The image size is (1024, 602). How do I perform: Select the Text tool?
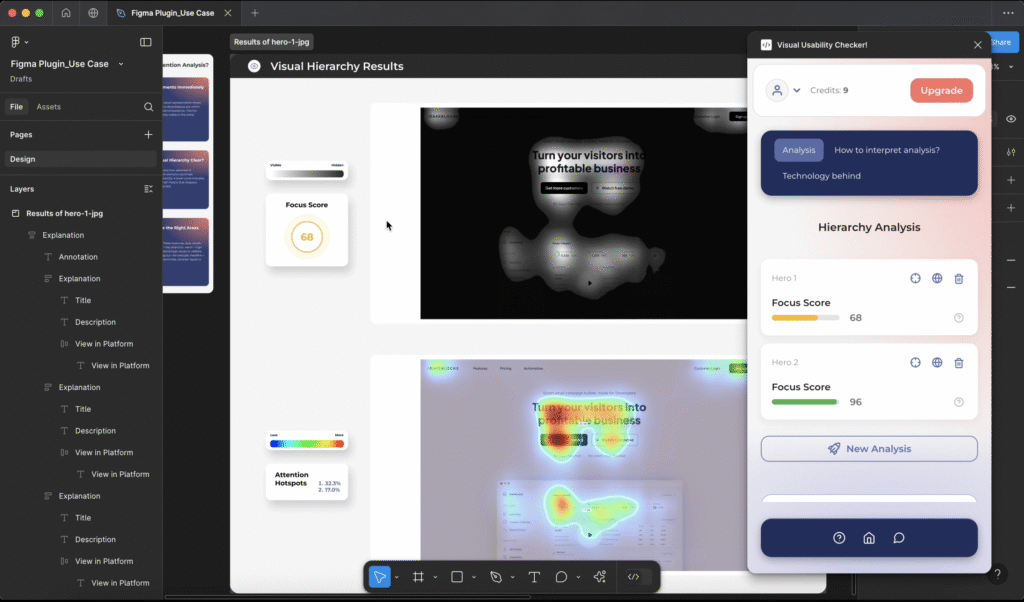click(x=534, y=577)
